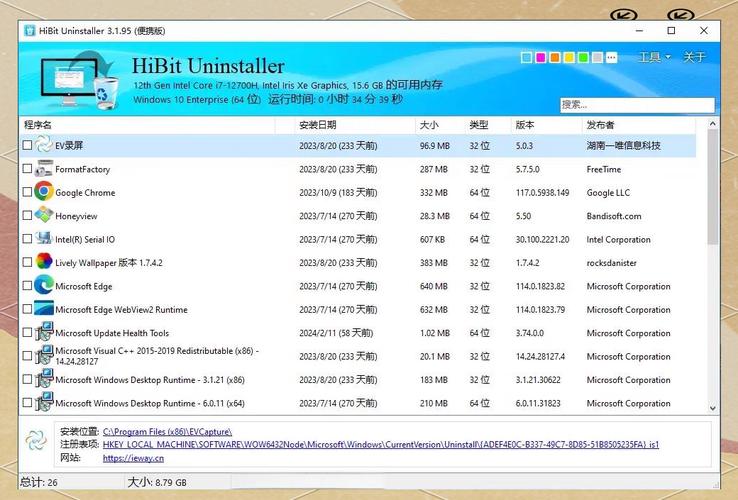Open more theme colors (three-dot) button
Screen dimensions: 738x500
point(611,57)
